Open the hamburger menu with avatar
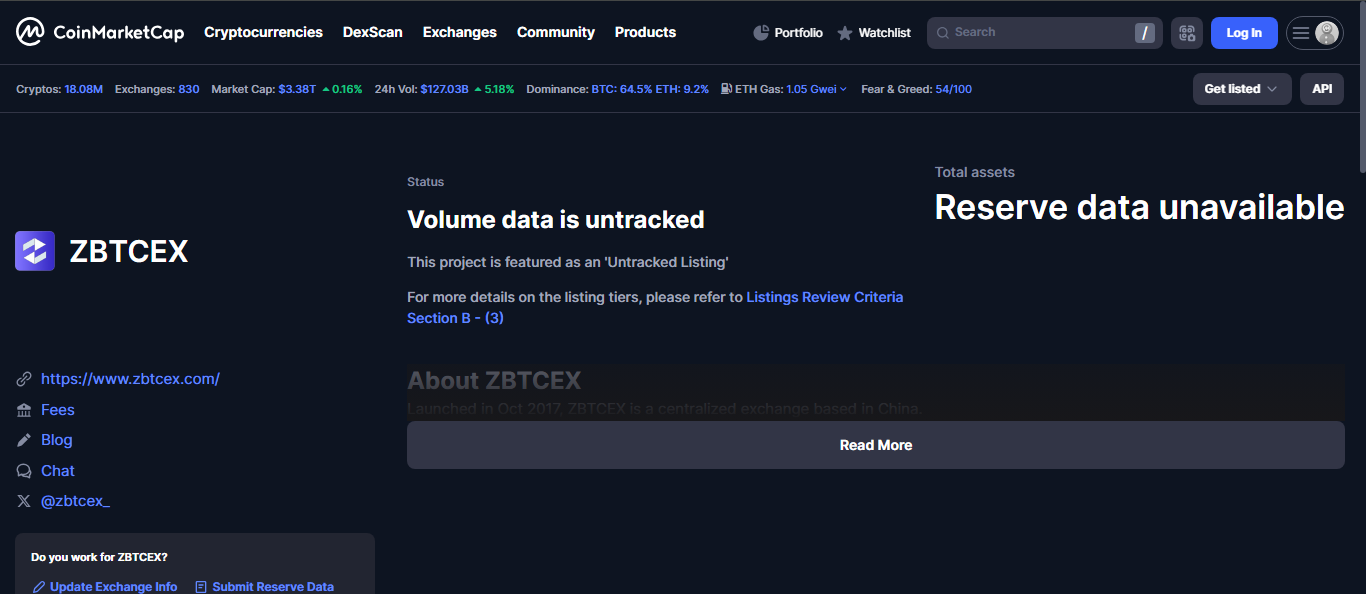 pos(1314,33)
